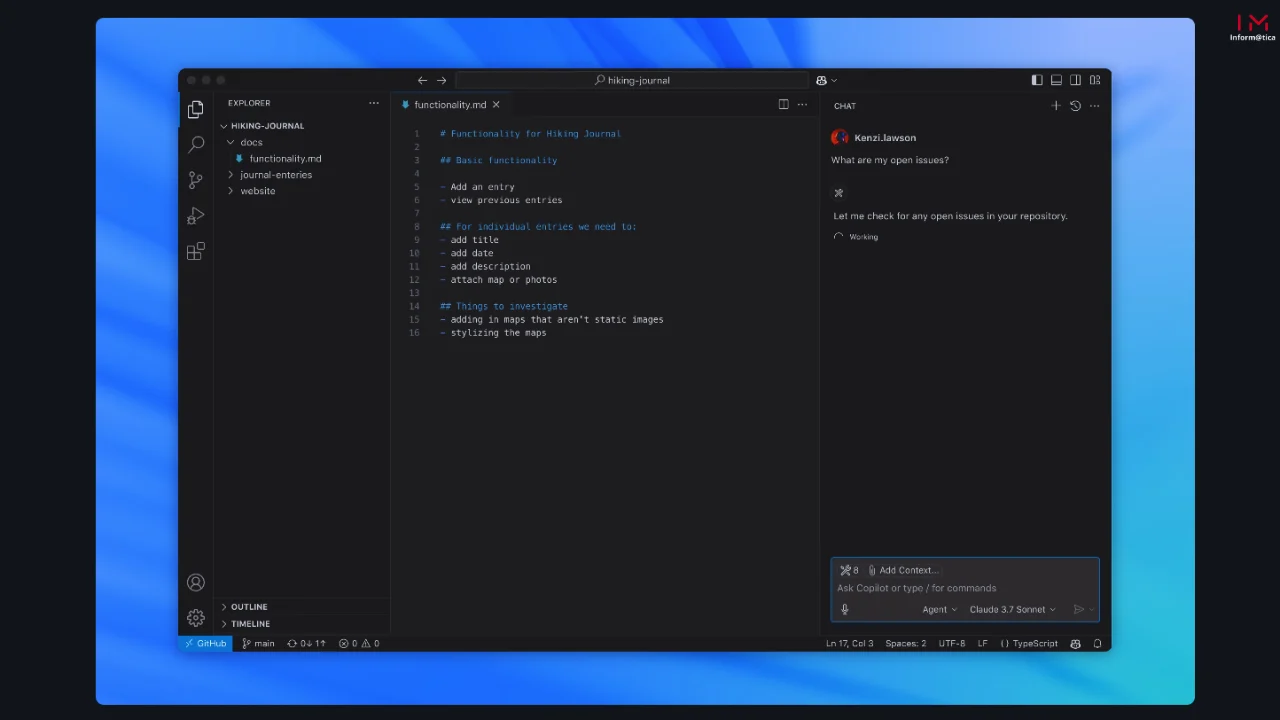Click line '## Basic functionality'
The image size is (1280, 720).
(498, 160)
